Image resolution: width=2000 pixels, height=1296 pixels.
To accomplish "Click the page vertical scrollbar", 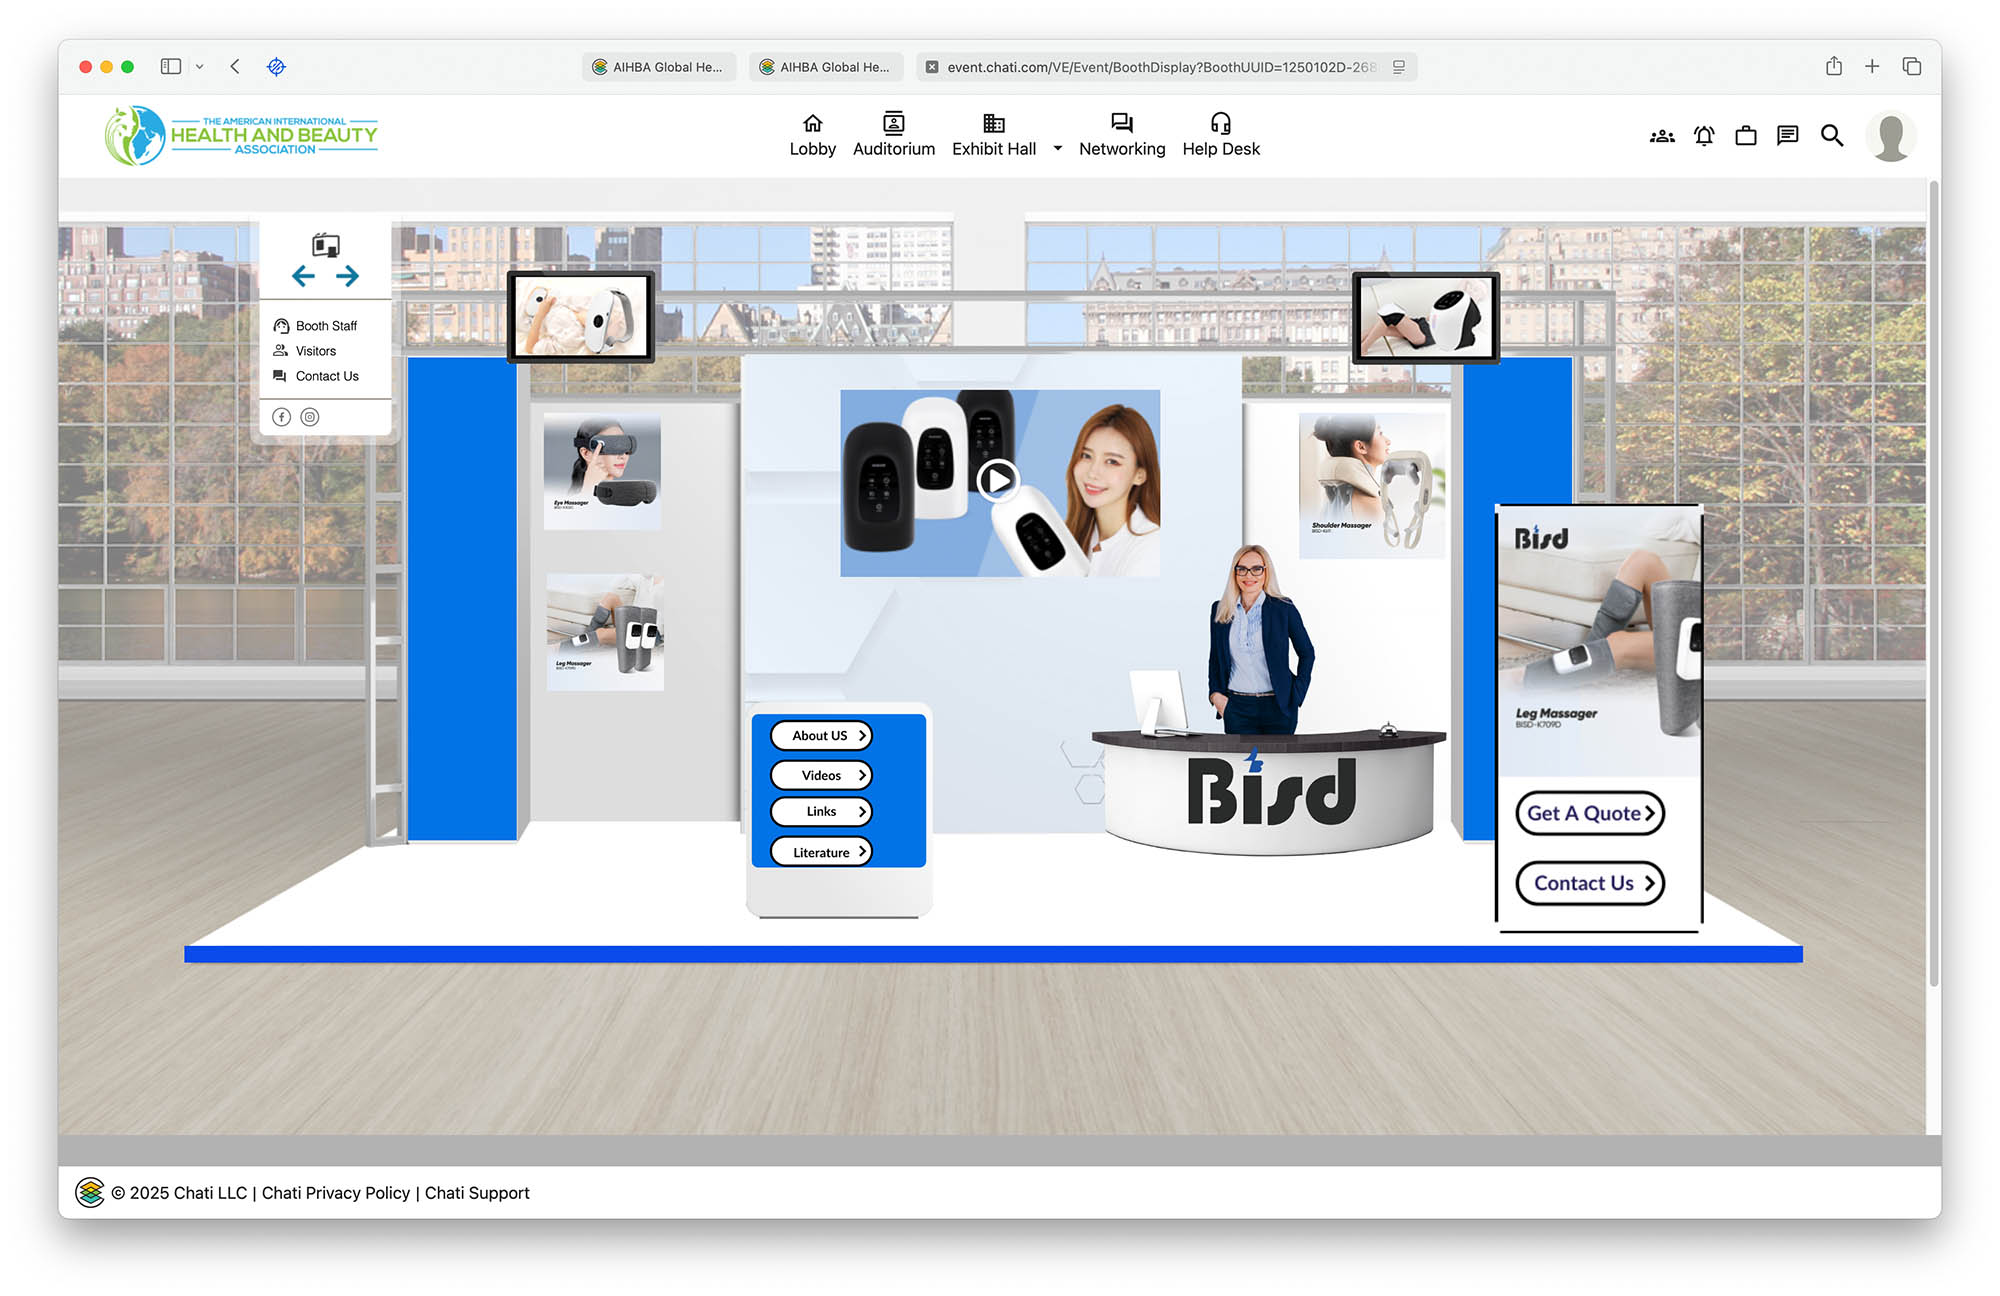I will pos(1933,580).
